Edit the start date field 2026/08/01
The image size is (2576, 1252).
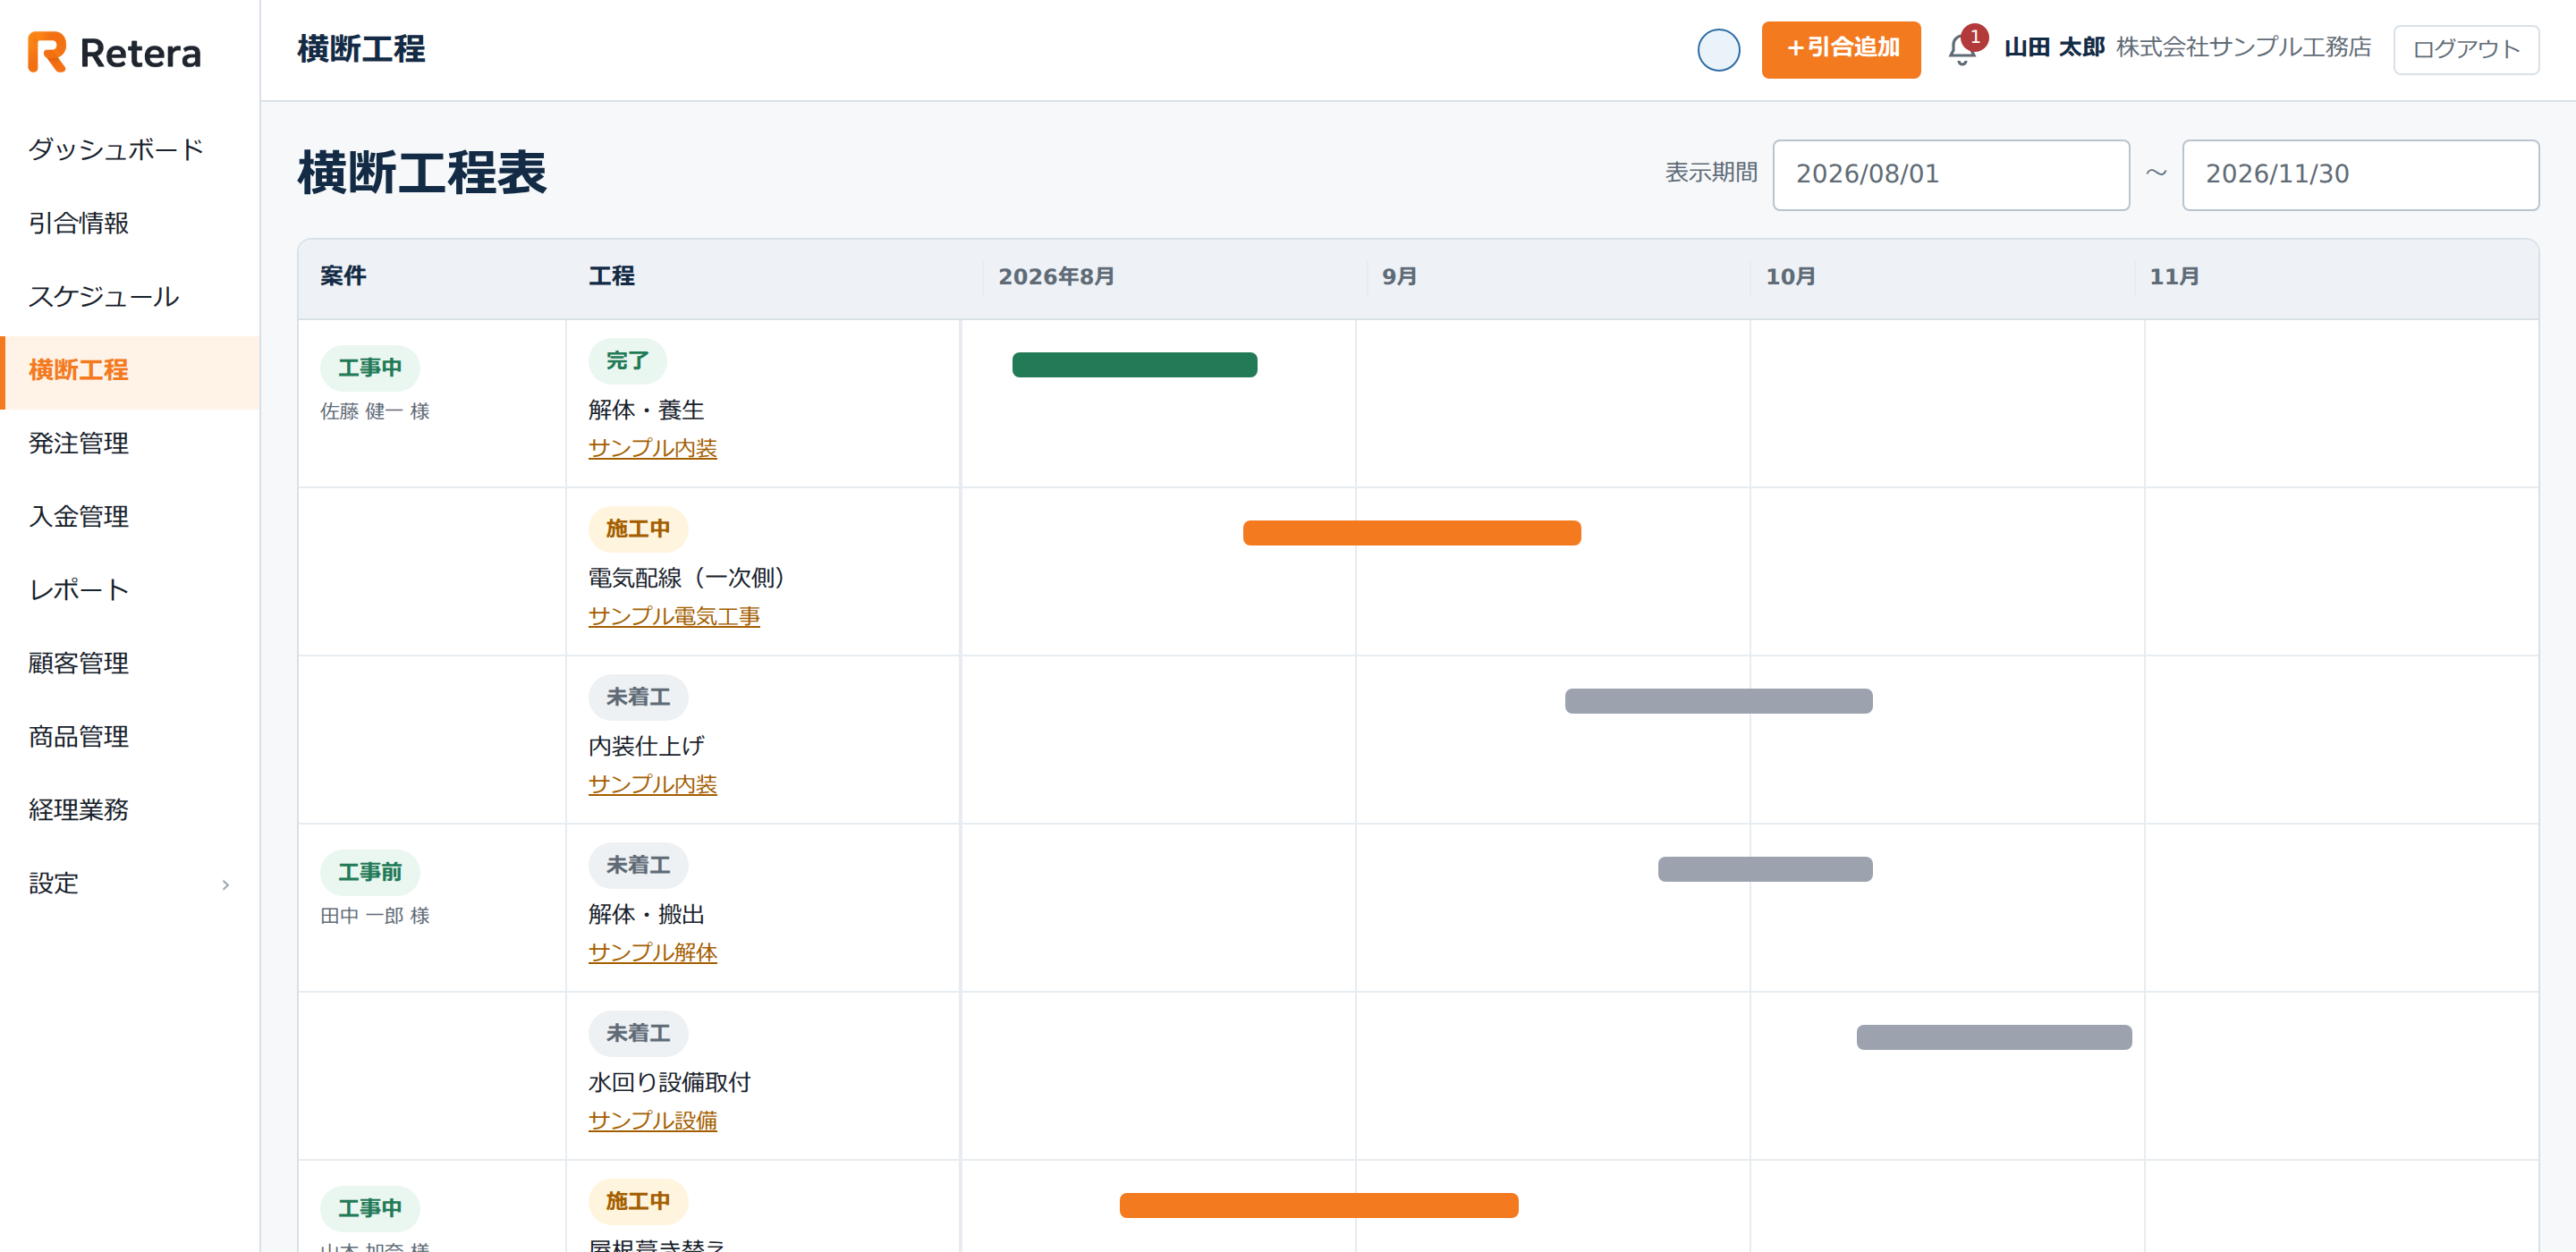pyautogui.click(x=1951, y=175)
